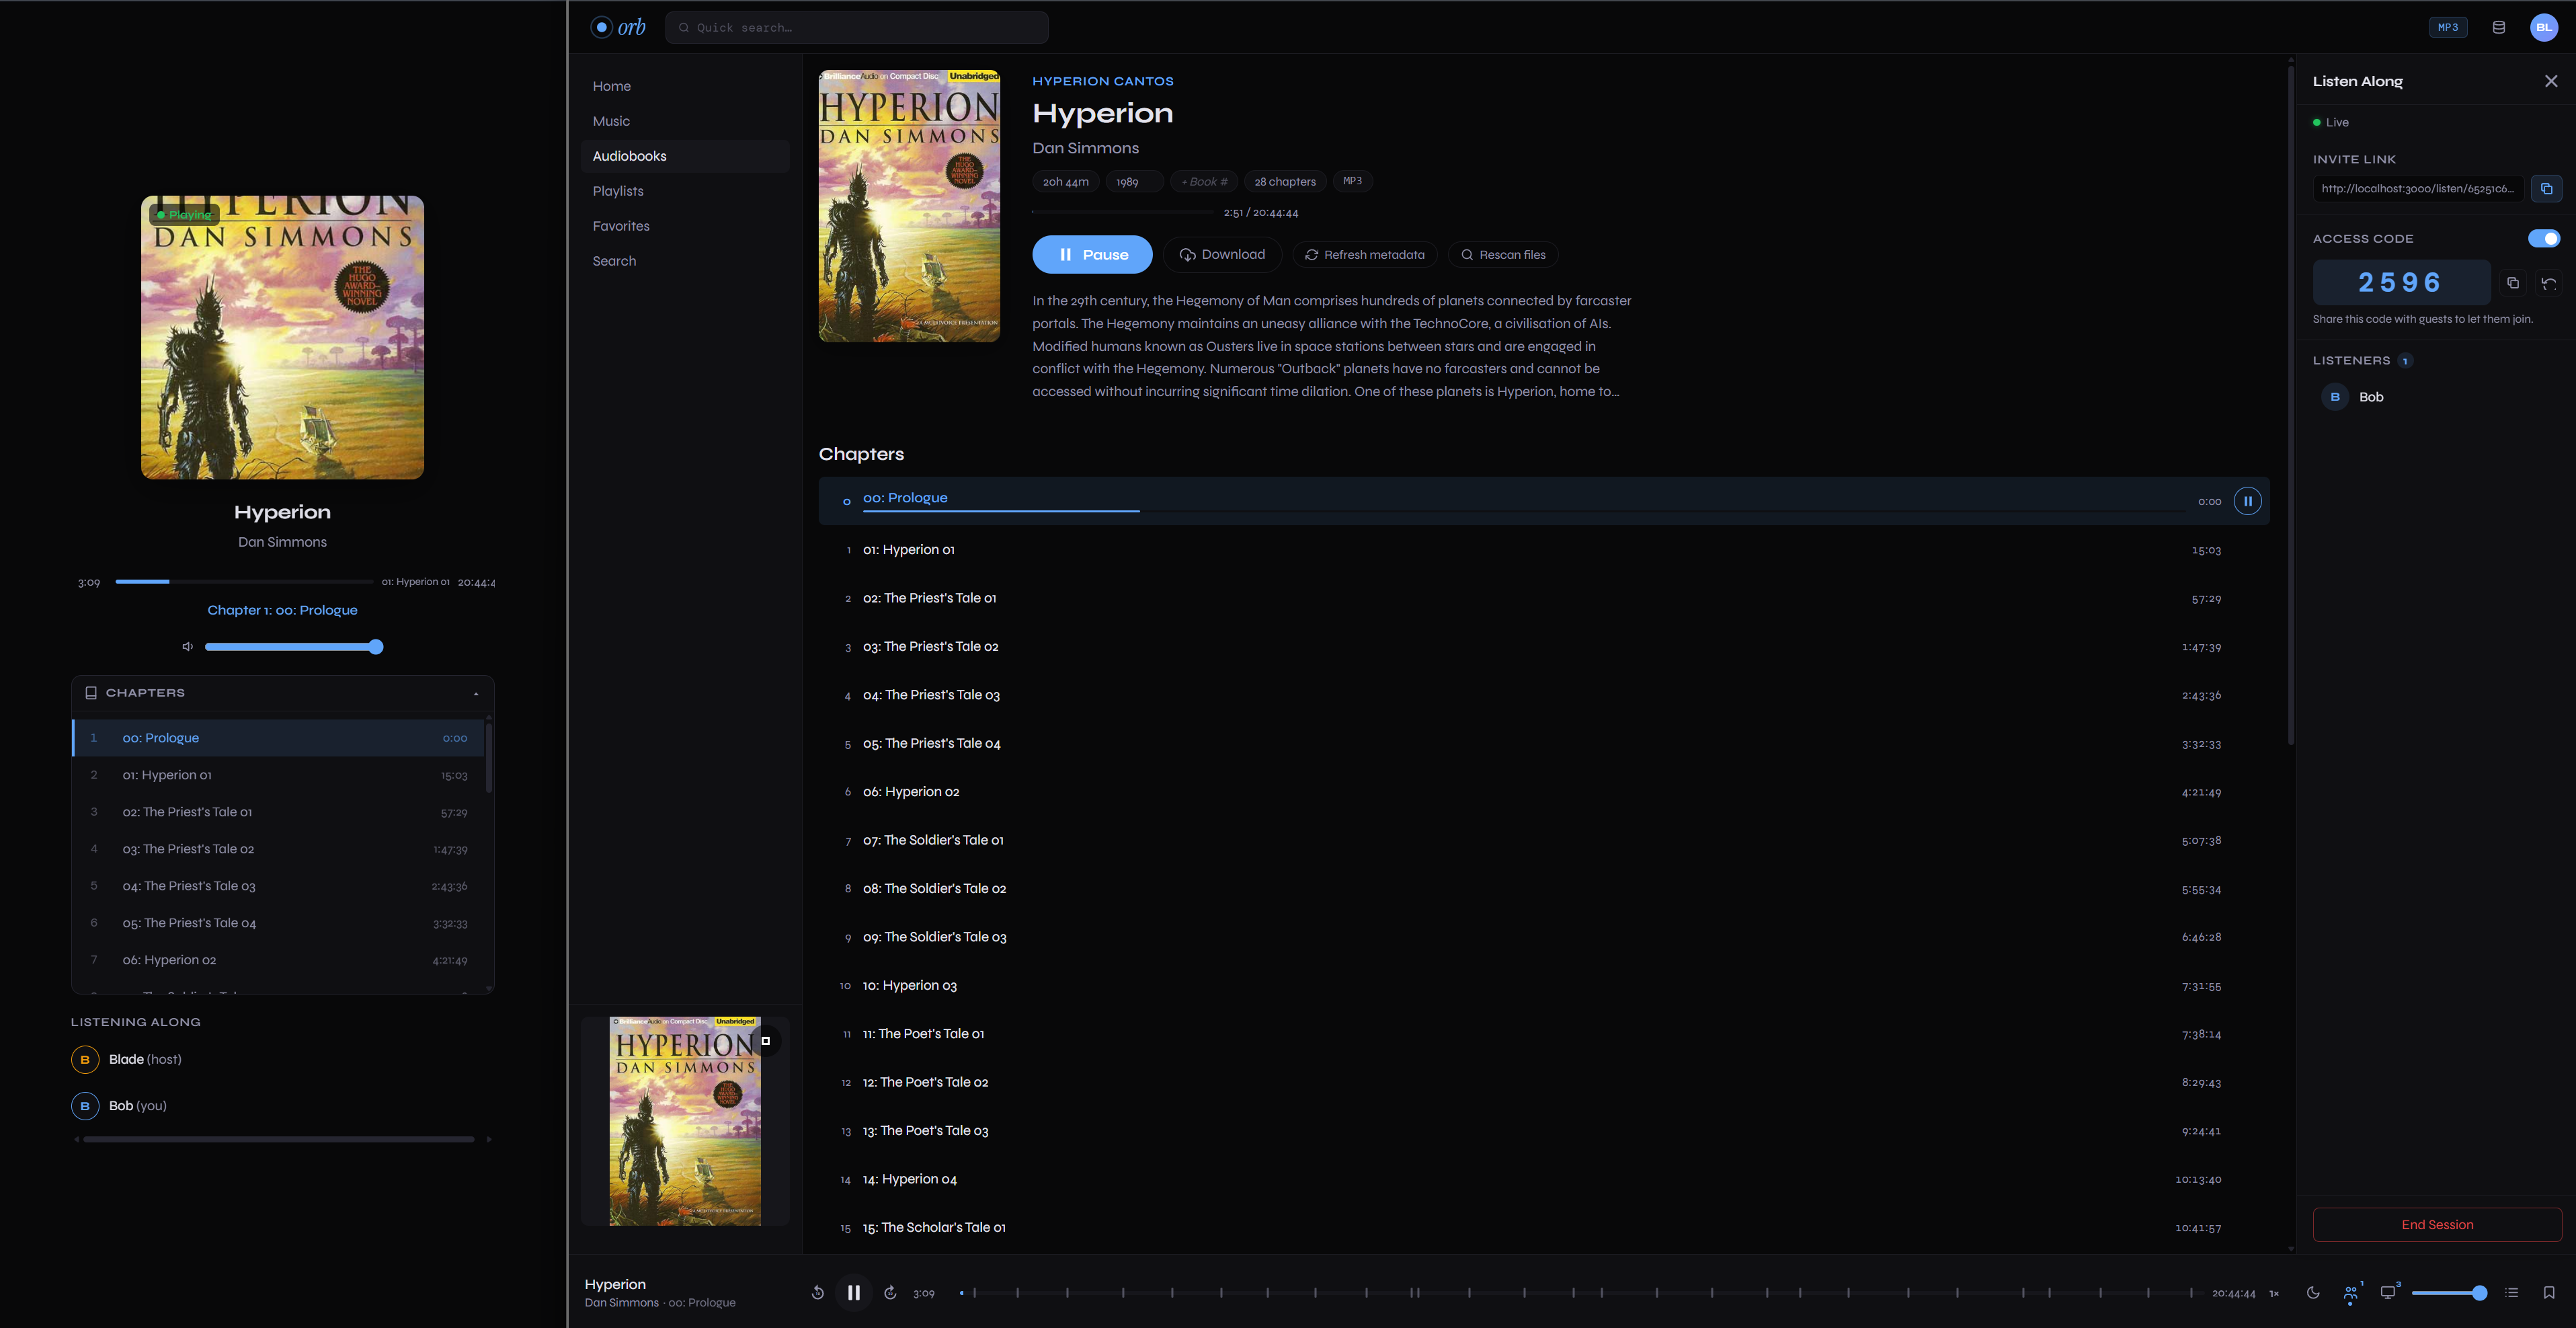Disable the Access Code toggle
Screen dimensions: 2576x1328
[x=2543, y=238]
